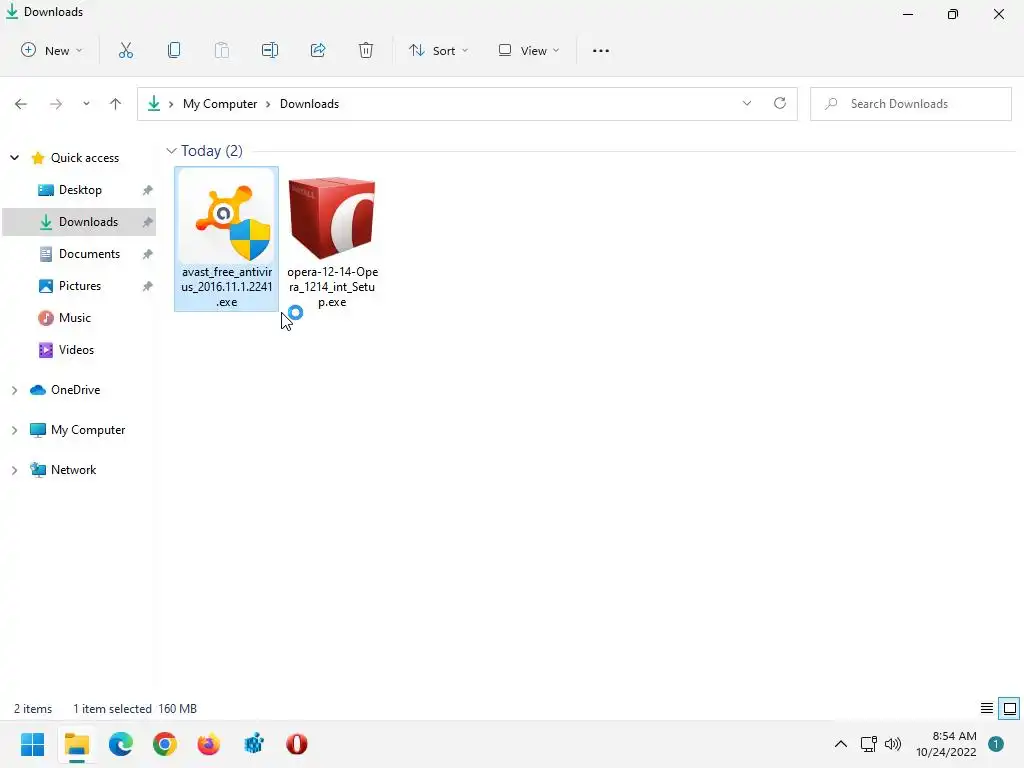Collapse the Today group
The width and height of the screenshot is (1024, 768).
[171, 151]
